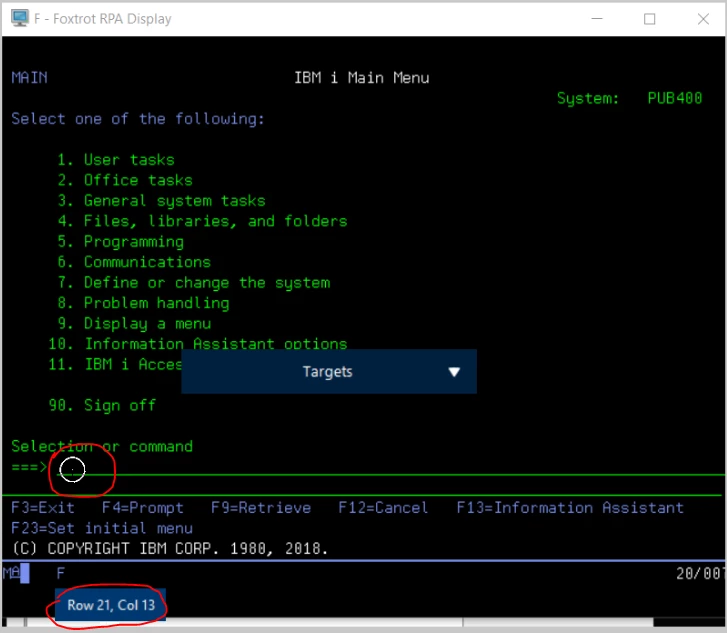
Task: Click the System: label
Action: (588, 98)
